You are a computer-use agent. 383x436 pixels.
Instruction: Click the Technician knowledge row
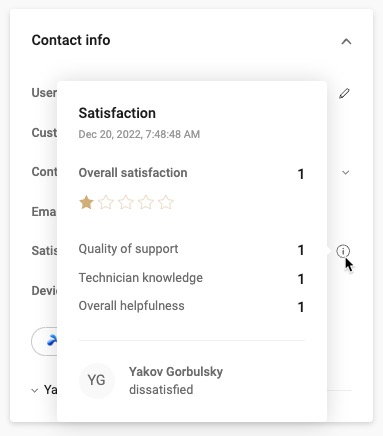tap(191, 278)
